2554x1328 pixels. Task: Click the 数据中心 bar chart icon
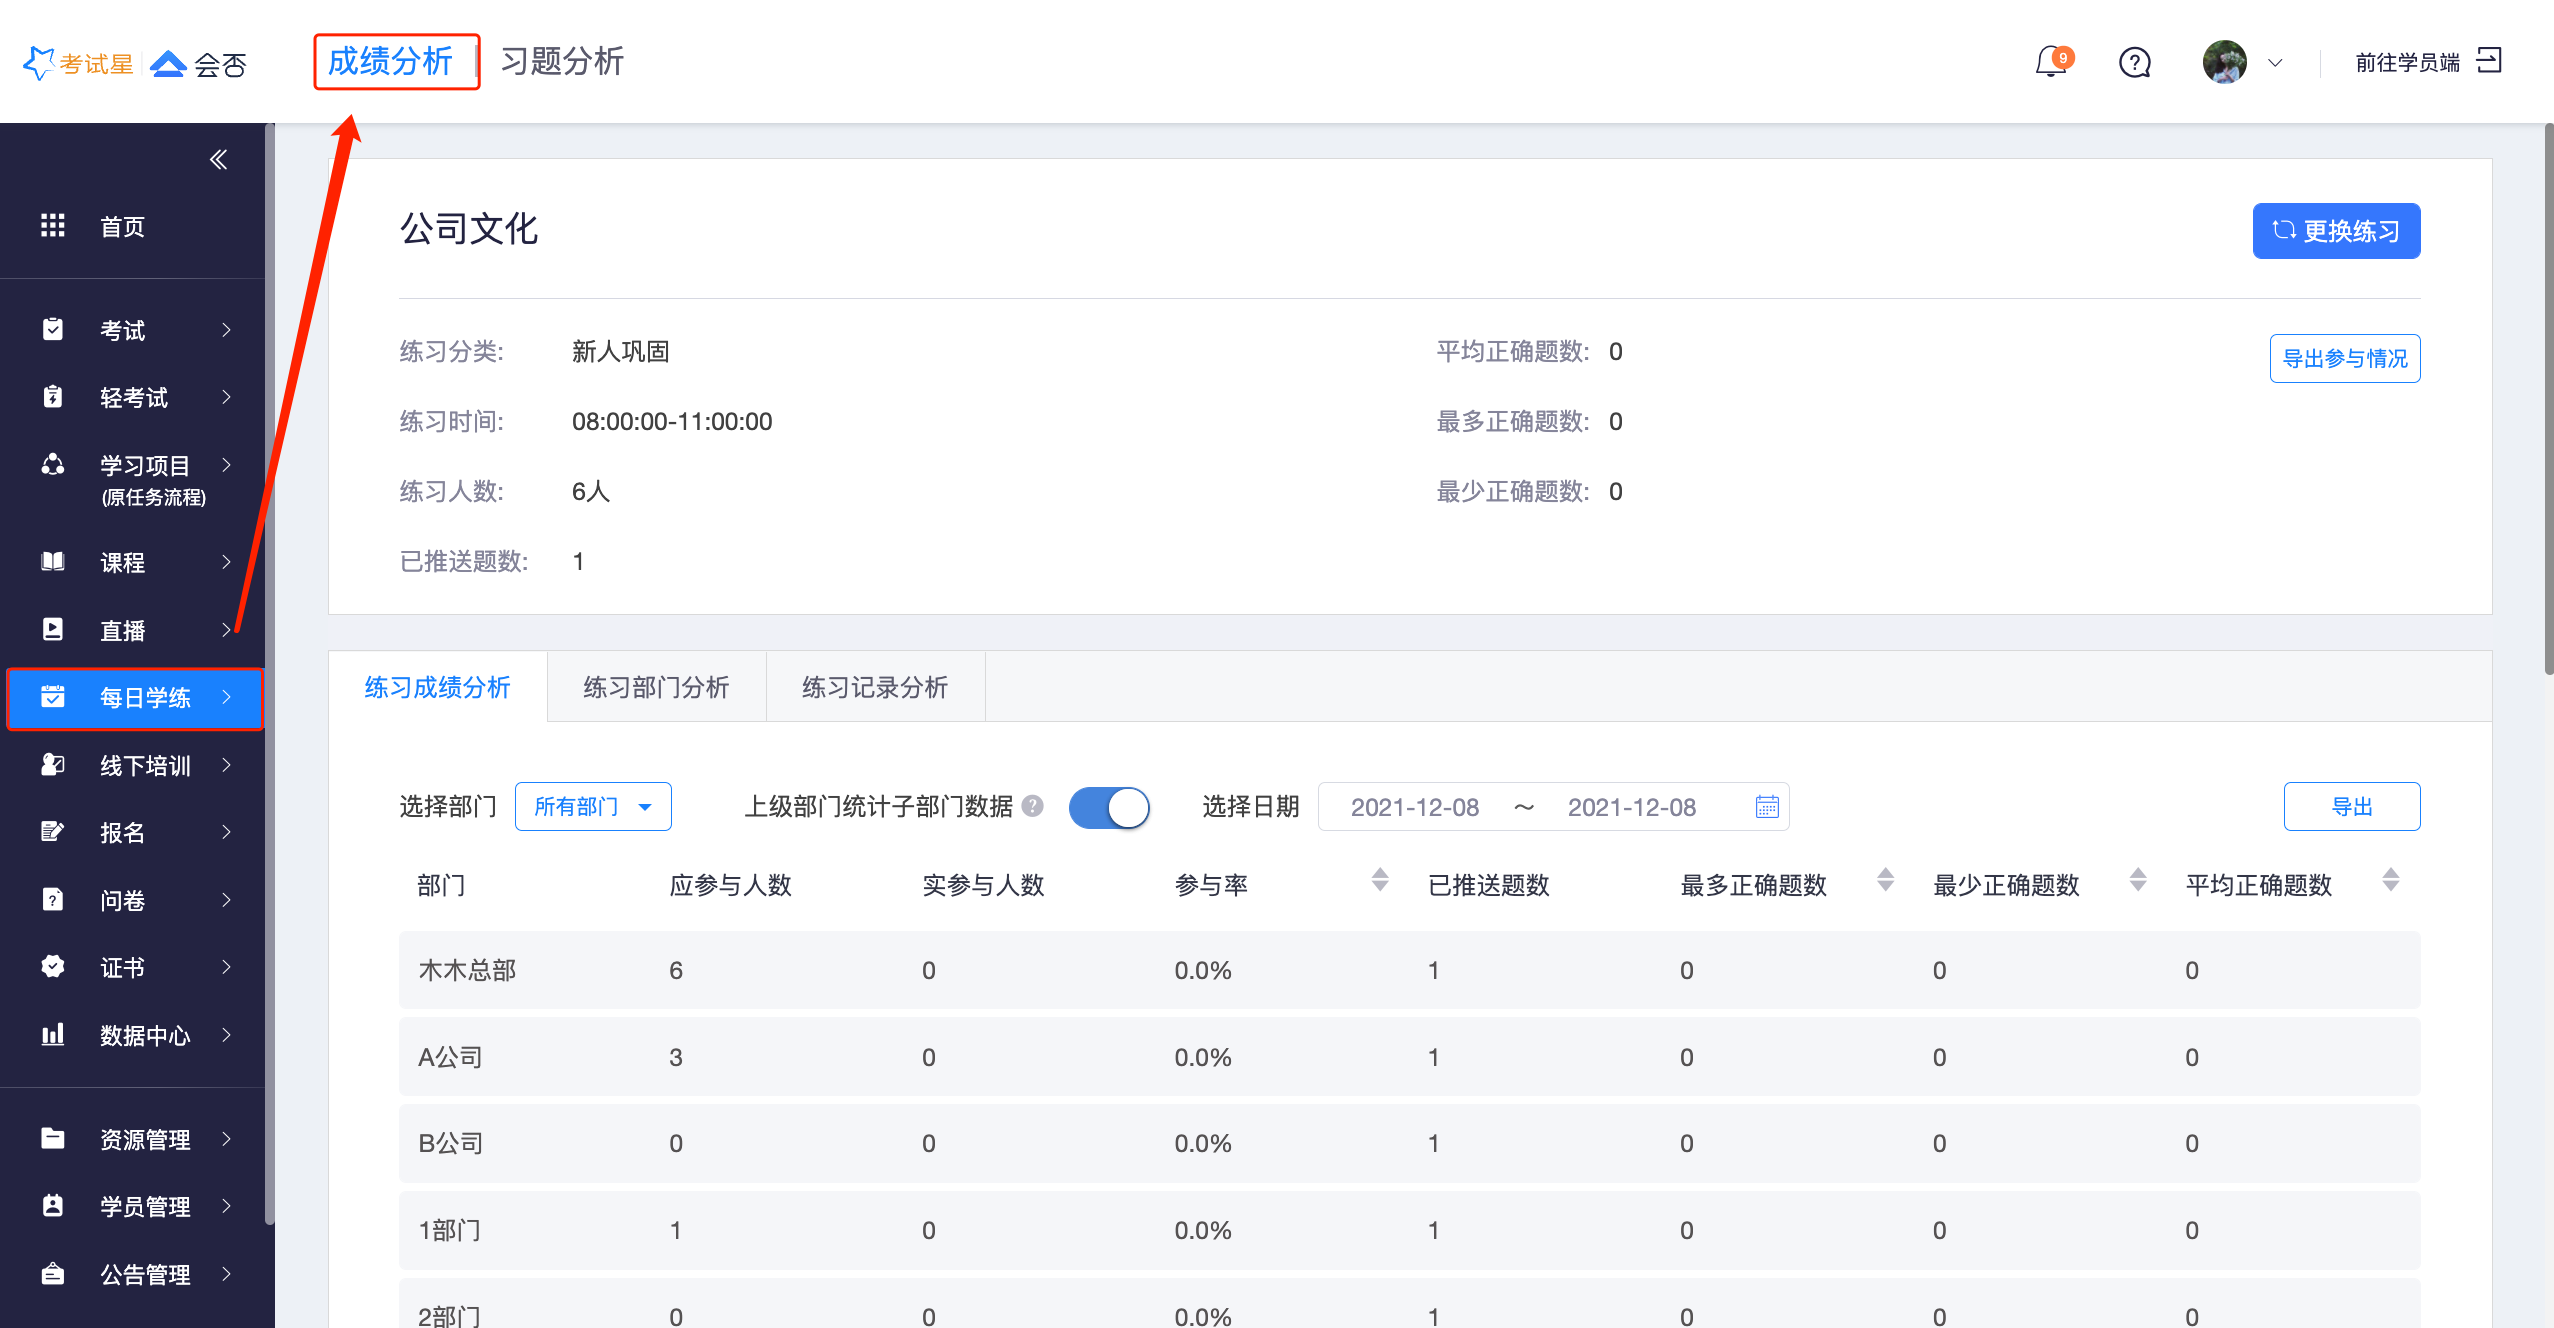click(53, 1035)
